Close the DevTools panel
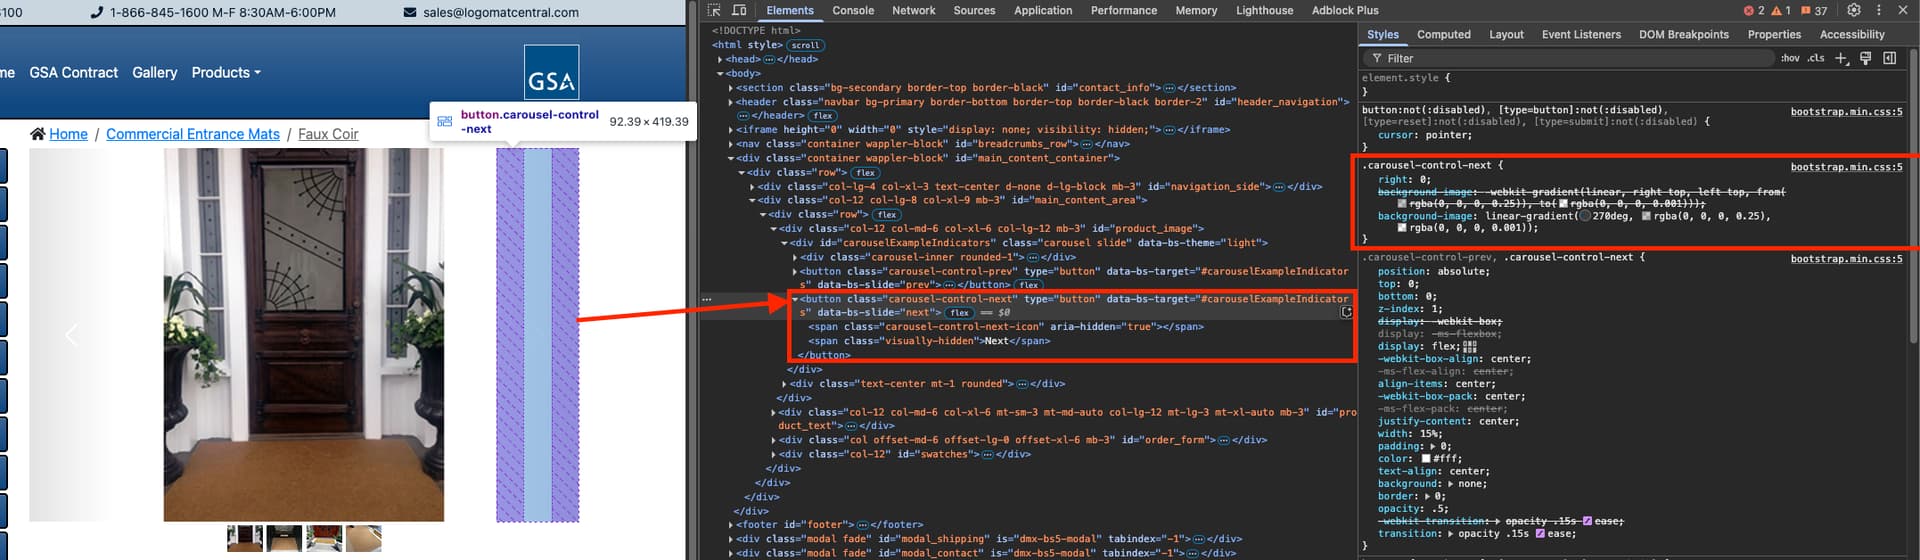Screen dimensions: 1920x560 pos(1903,10)
